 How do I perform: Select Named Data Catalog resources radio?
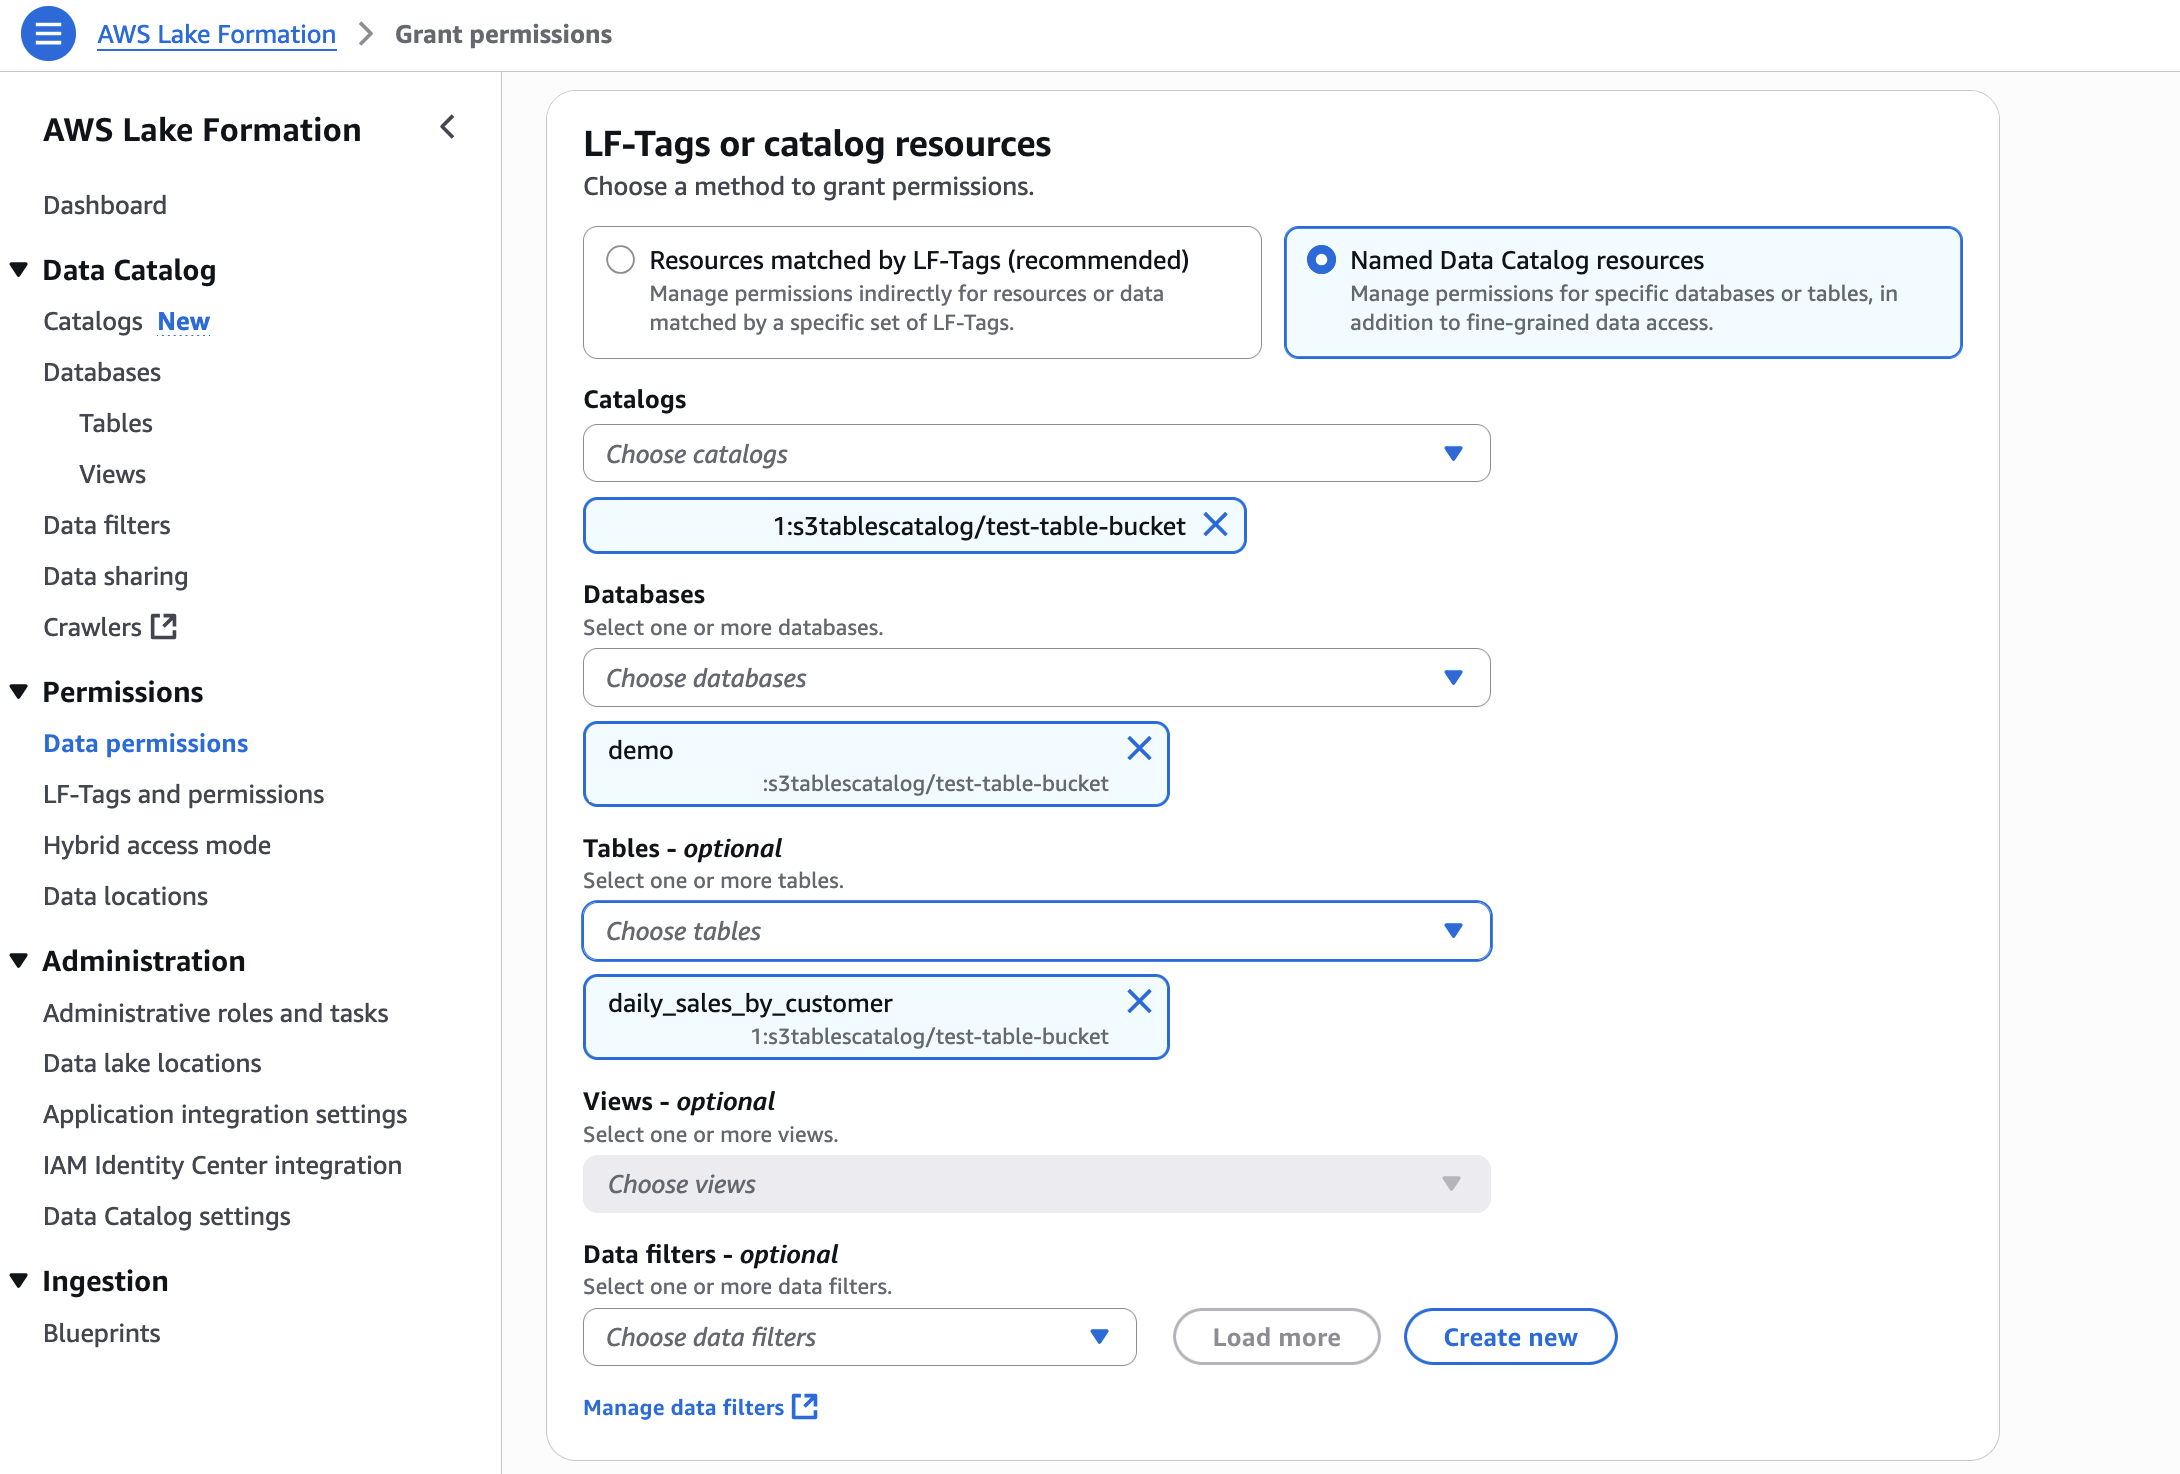(1321, 260)
